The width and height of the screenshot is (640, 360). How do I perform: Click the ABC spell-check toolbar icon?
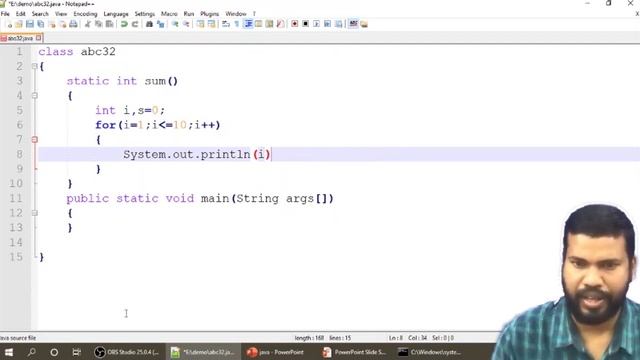pos(353,24)
